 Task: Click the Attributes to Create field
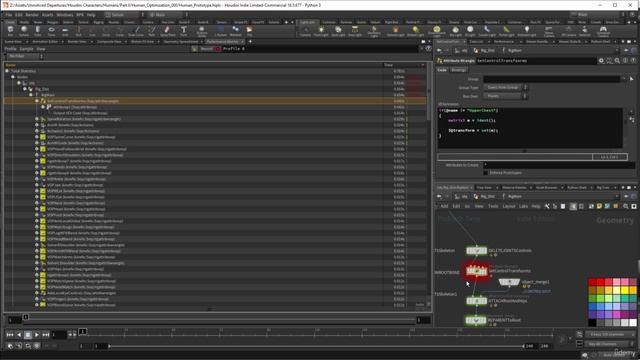coord(559,165)
